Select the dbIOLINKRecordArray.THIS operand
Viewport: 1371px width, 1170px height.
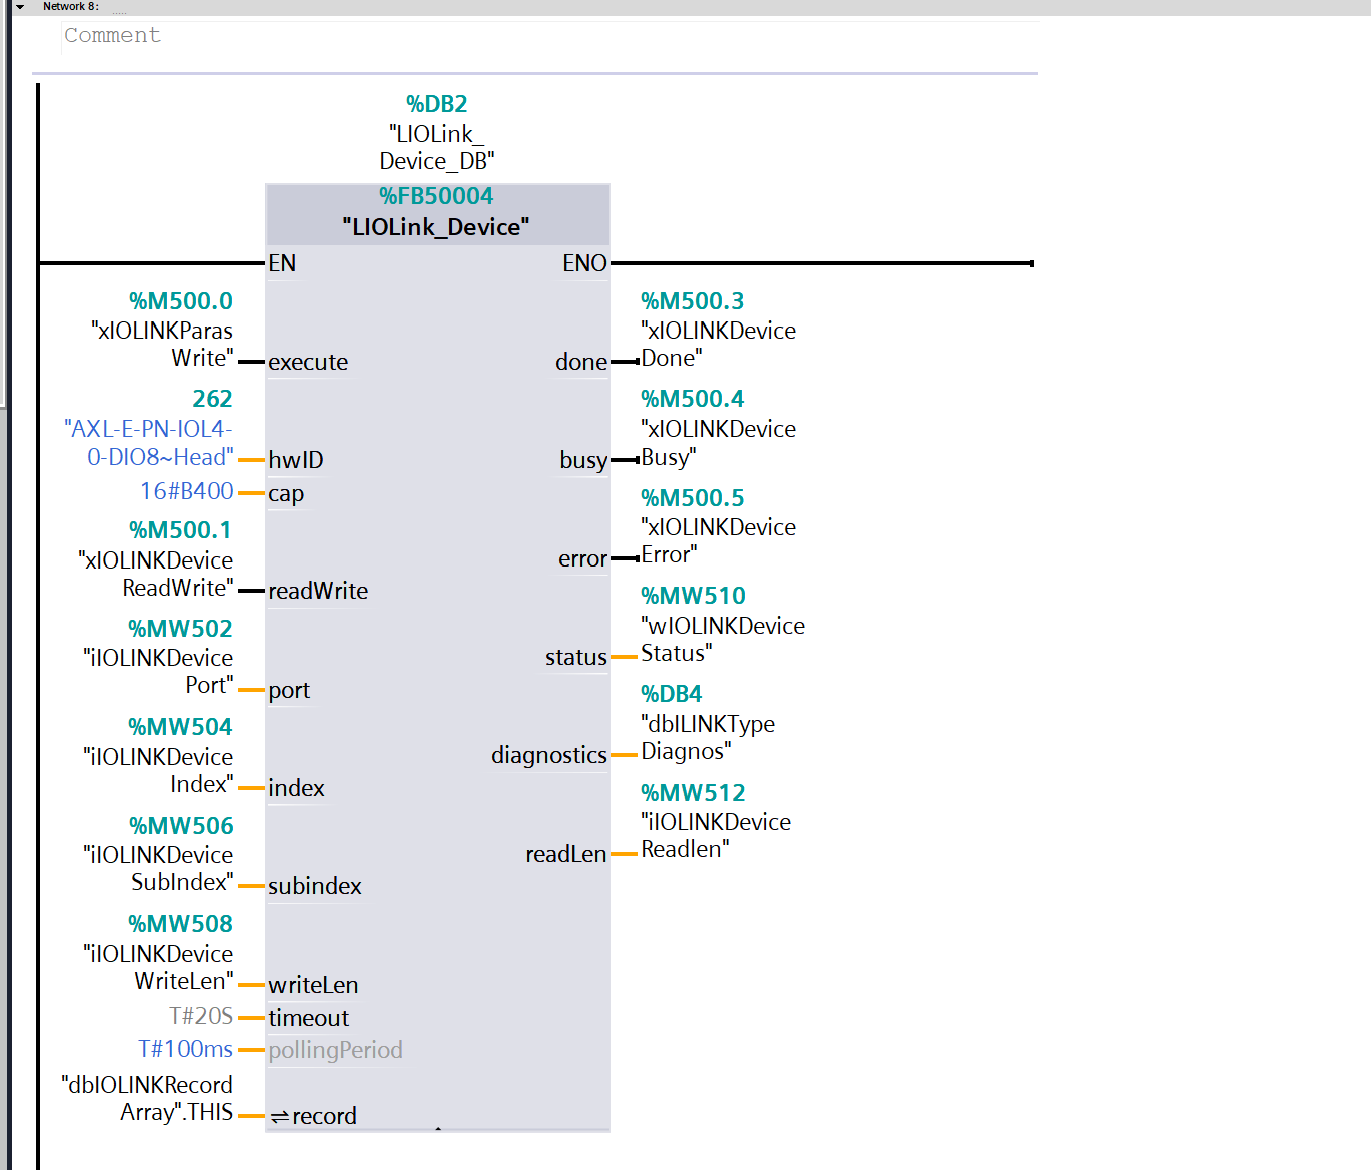(x=148, y=1098)
